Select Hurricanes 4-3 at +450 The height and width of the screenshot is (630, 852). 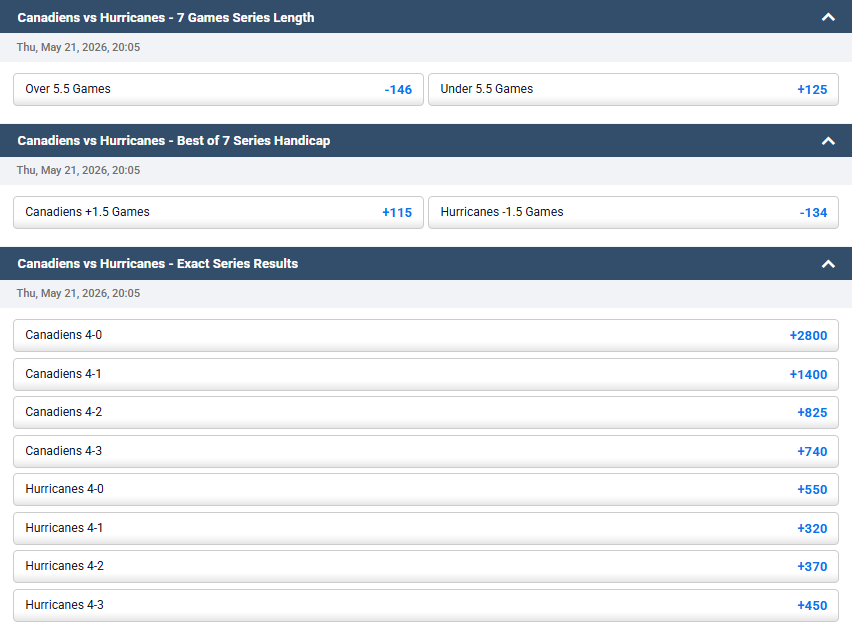425,606
